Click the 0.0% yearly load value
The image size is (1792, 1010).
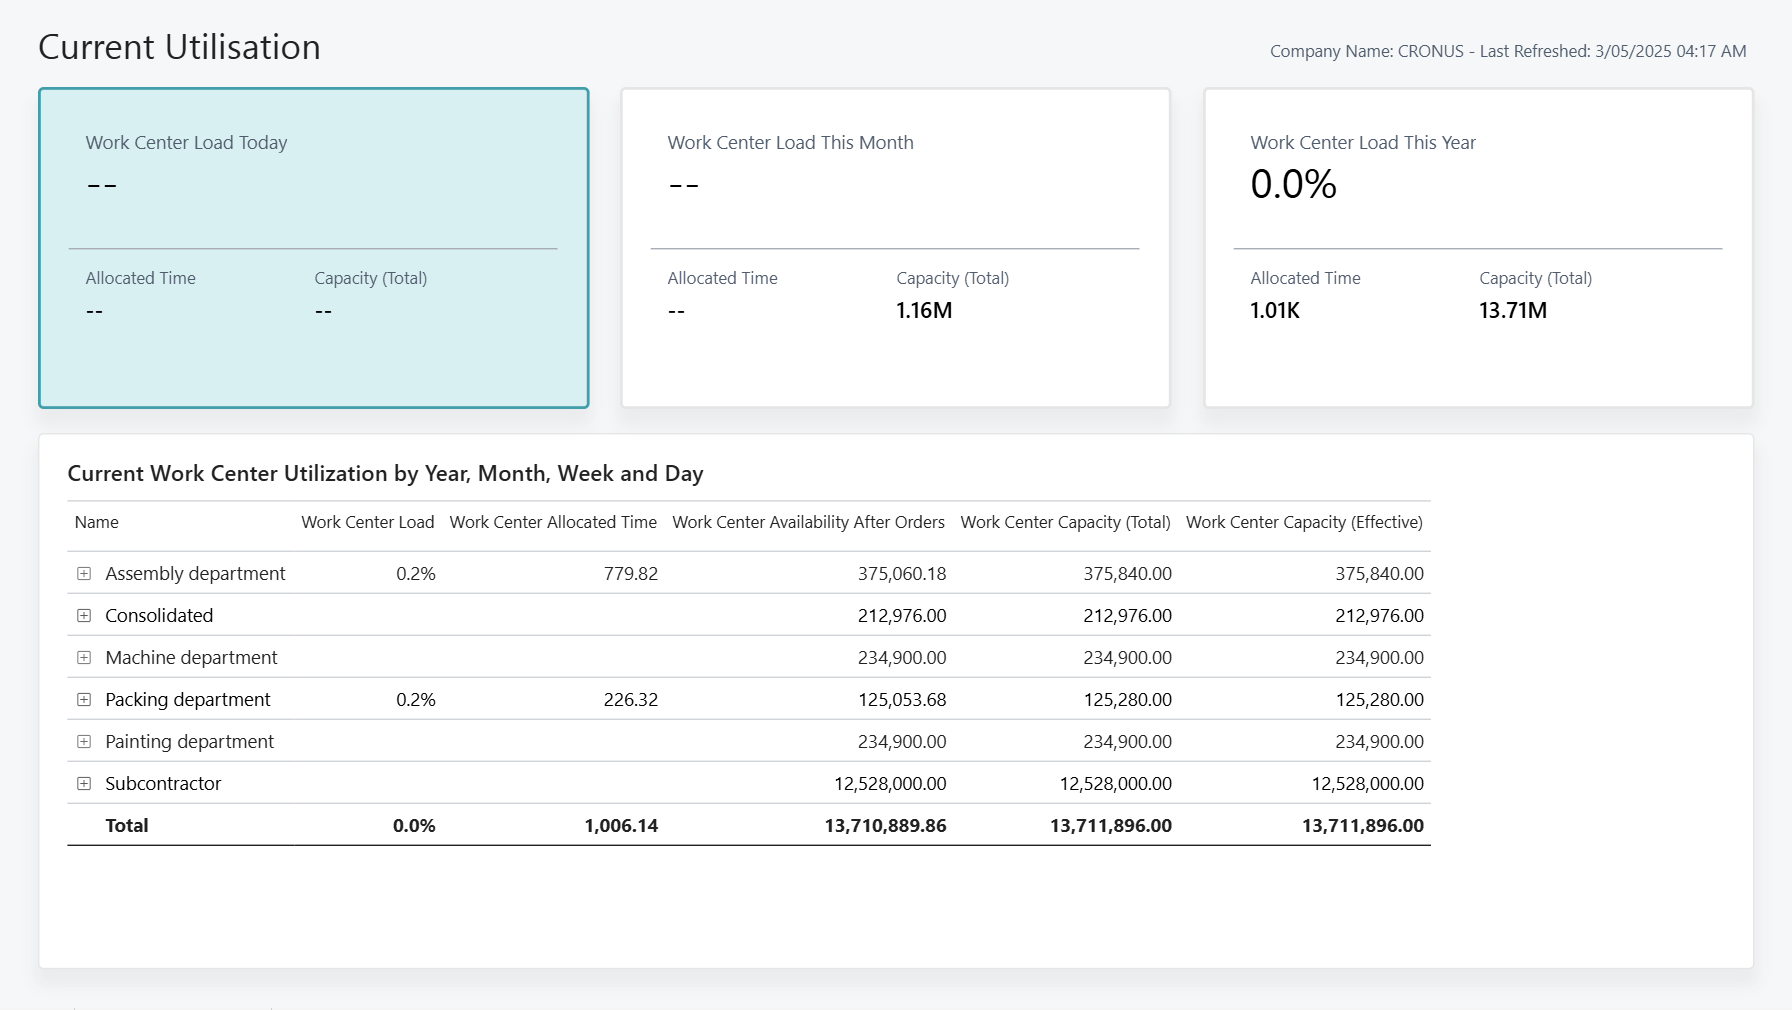(1294, 184)
